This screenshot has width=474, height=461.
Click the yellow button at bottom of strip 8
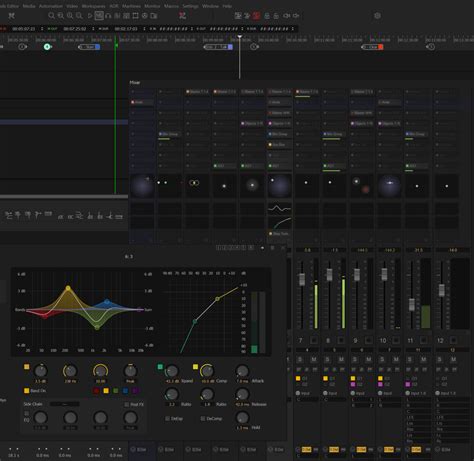coord(334,449)
